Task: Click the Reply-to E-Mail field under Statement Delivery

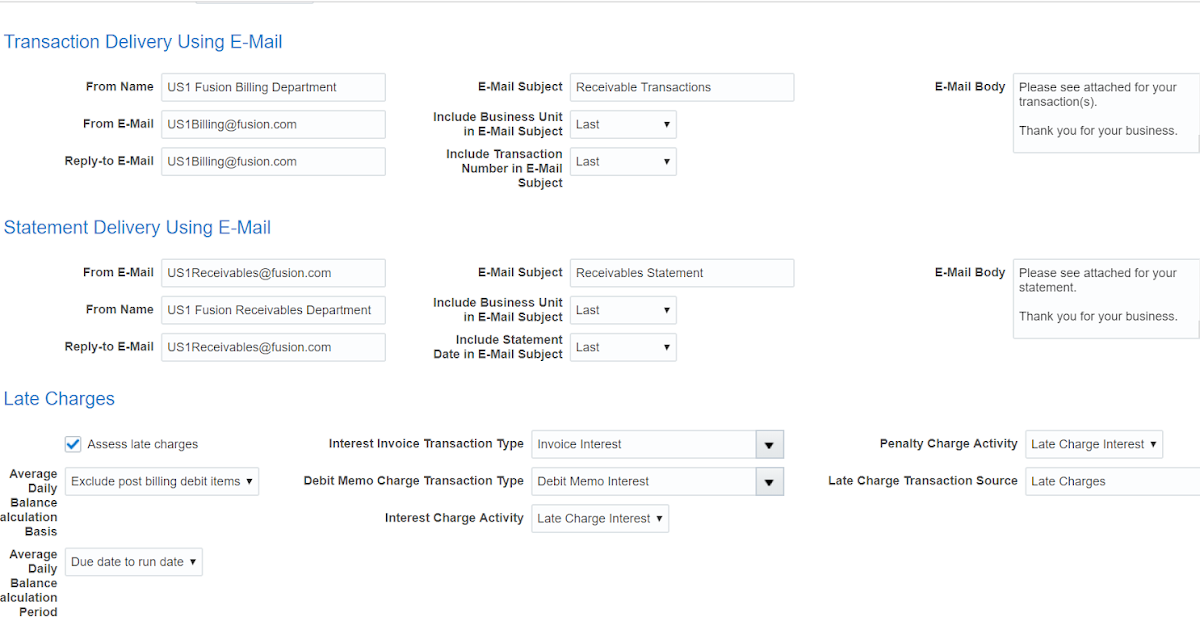Action: click(x=272, y=346)
